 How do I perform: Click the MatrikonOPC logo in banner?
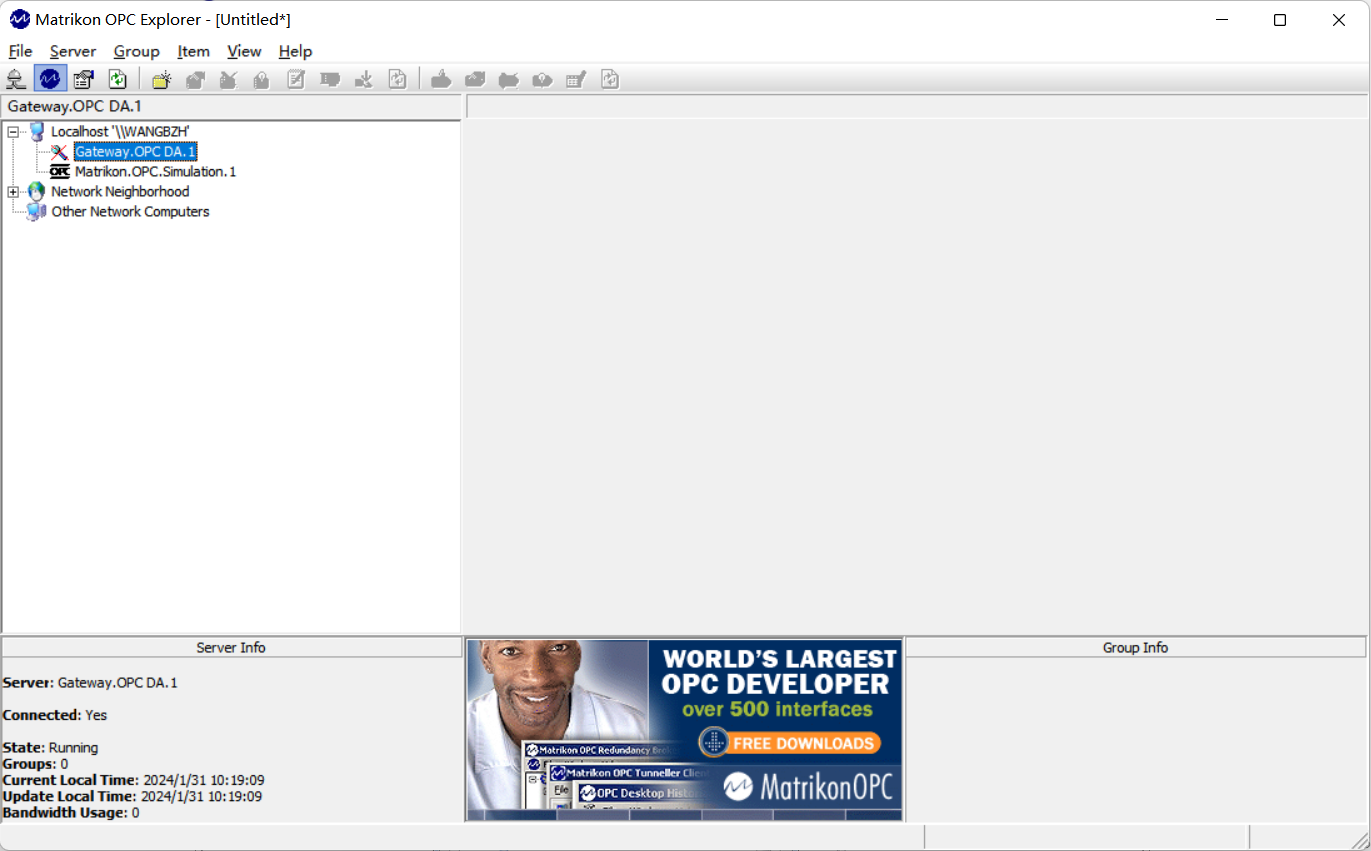click(807, 786)
